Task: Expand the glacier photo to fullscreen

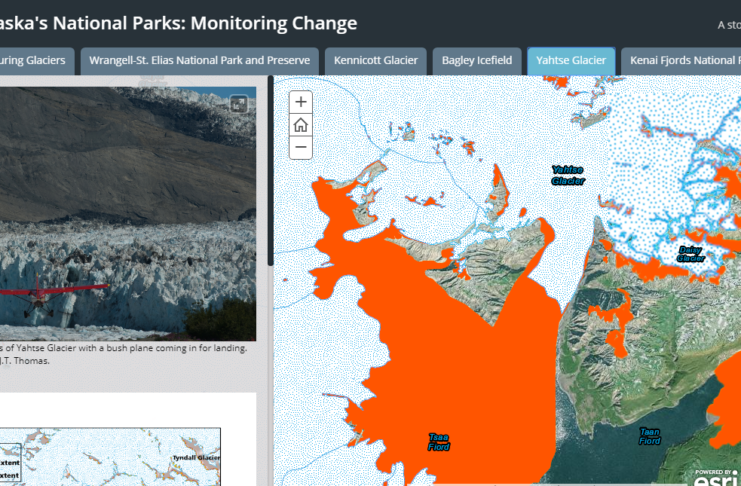Action: click(x=238, y=103)
